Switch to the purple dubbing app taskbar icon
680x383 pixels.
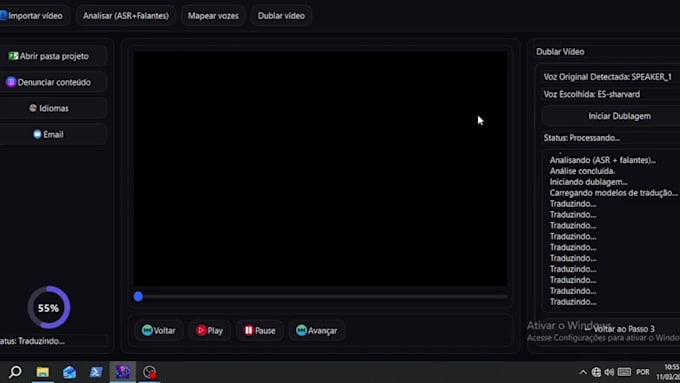tap(123, 372)
